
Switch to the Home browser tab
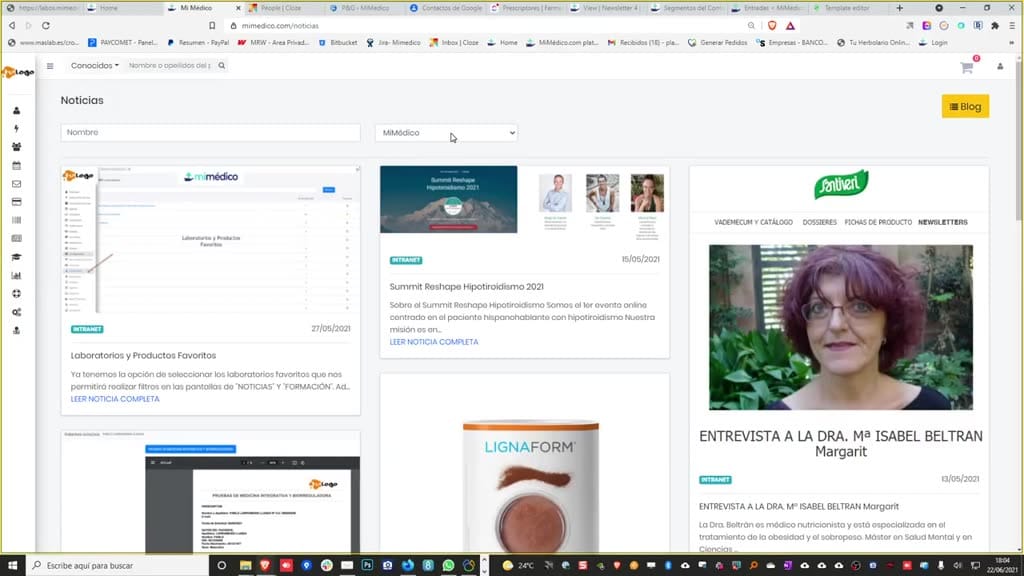108,8
